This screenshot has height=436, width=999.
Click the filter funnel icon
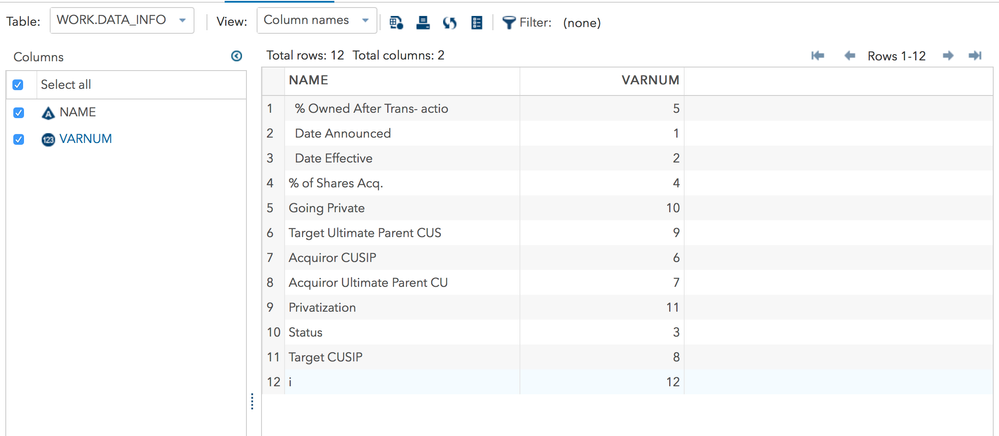click(x=509, y=22)
